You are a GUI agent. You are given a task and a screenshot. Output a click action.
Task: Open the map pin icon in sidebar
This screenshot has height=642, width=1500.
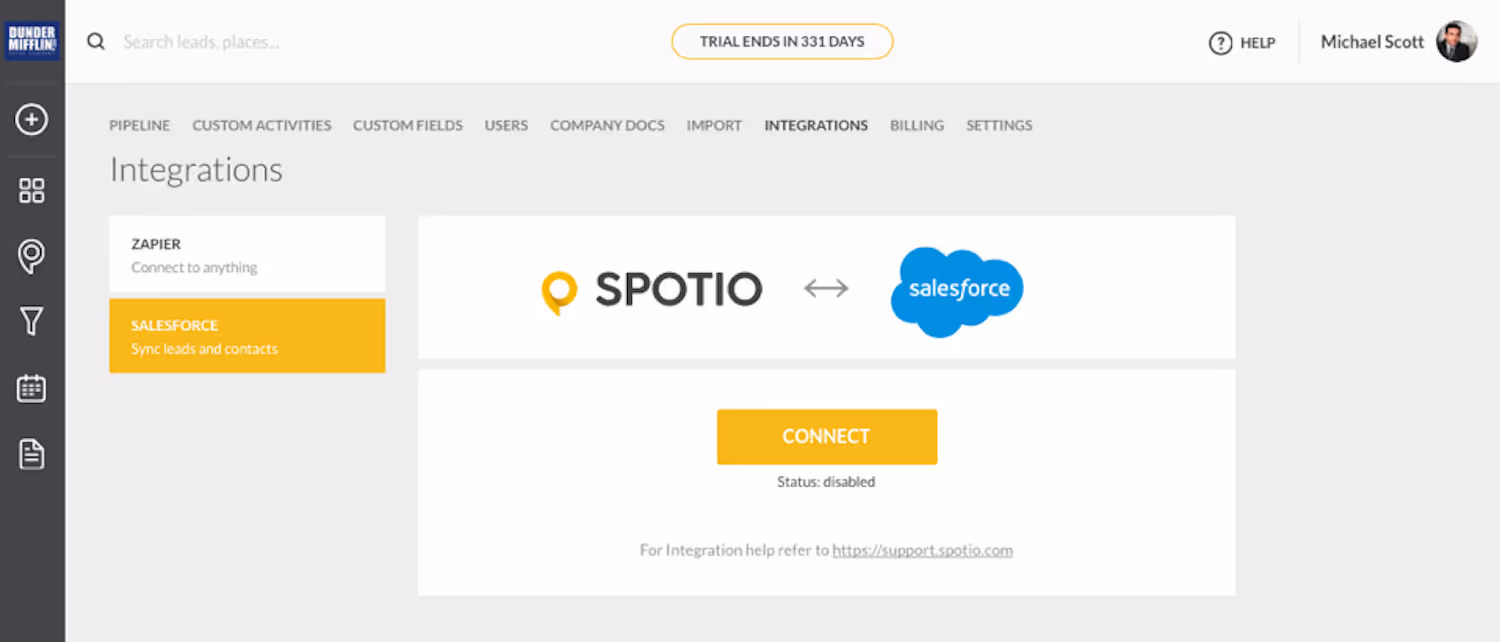click(x=32, y=257)
